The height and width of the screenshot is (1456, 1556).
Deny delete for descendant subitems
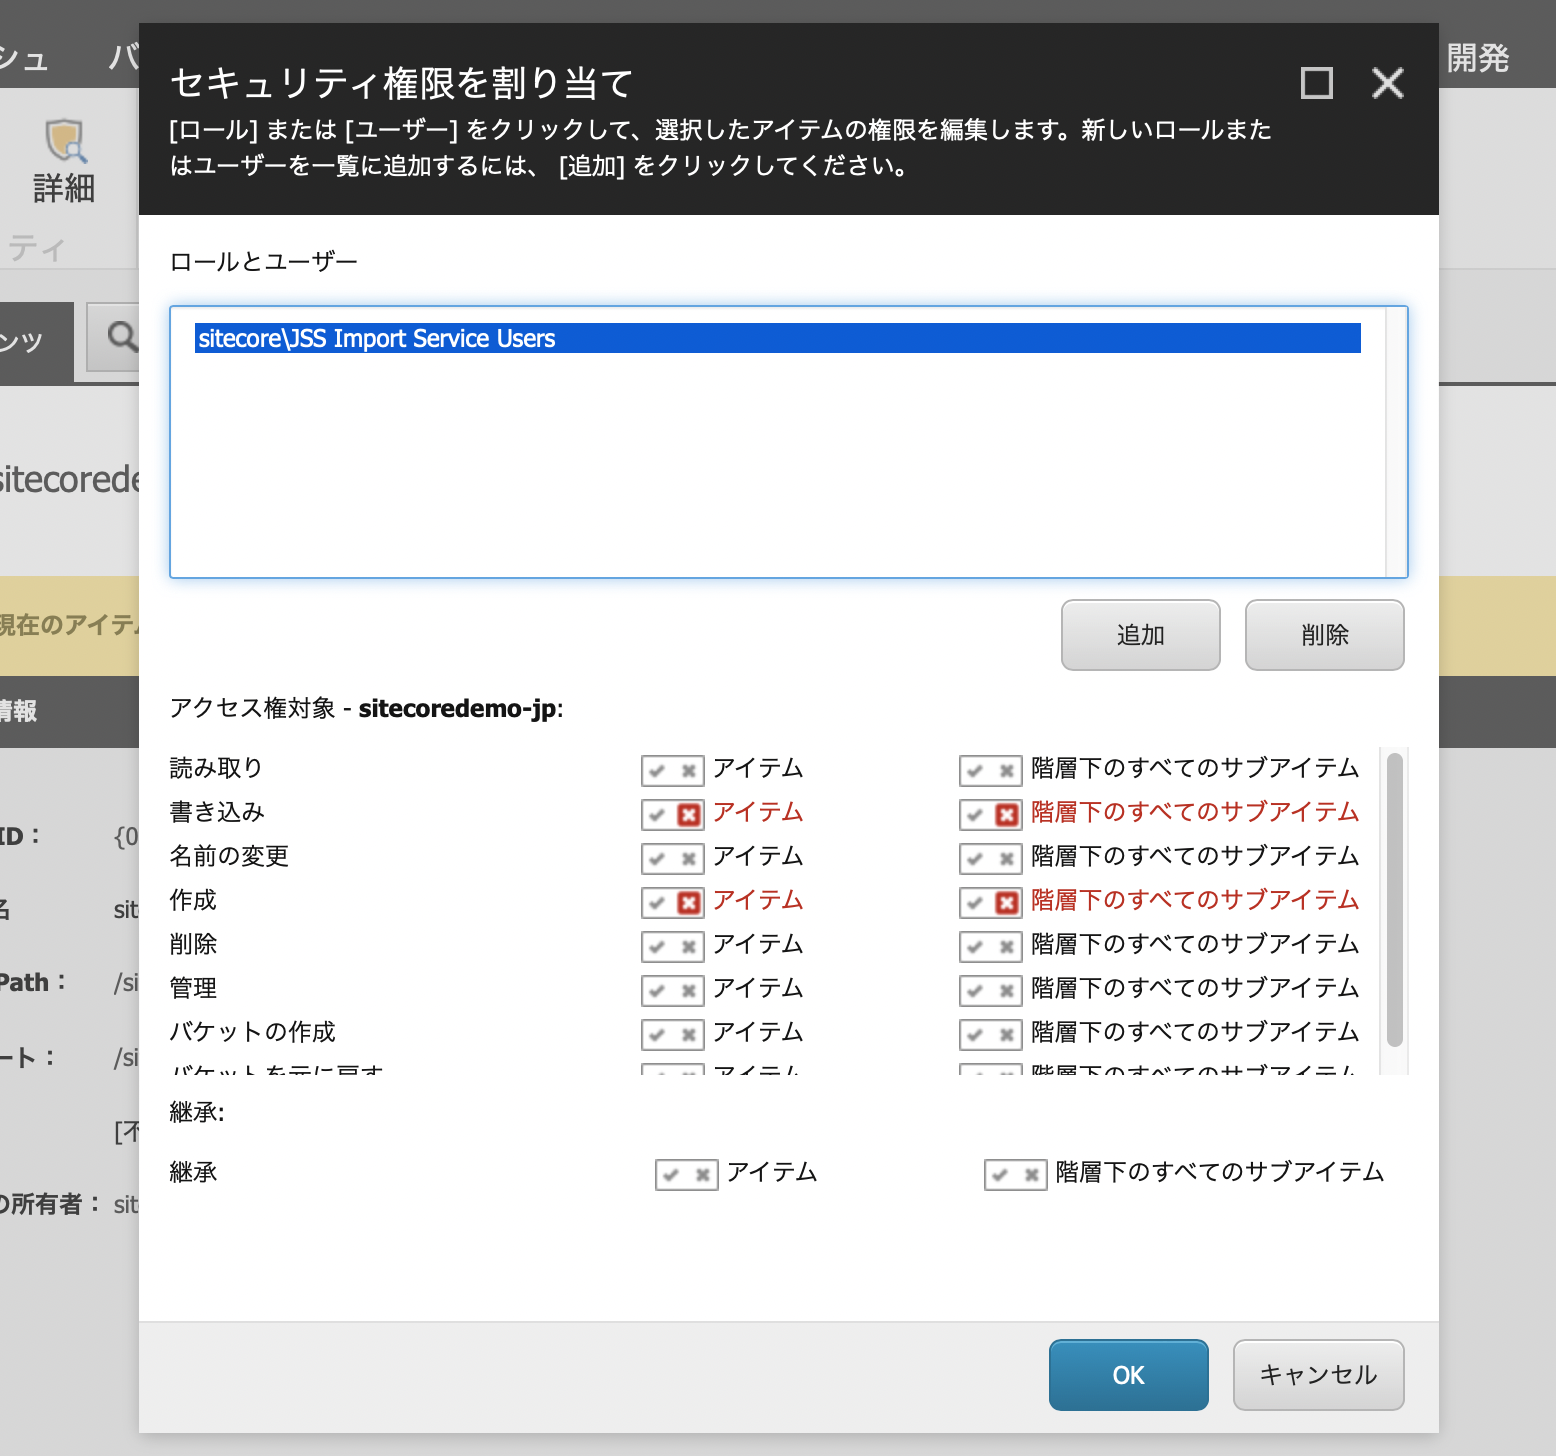pyautogui.click(x=1007, y=947)
